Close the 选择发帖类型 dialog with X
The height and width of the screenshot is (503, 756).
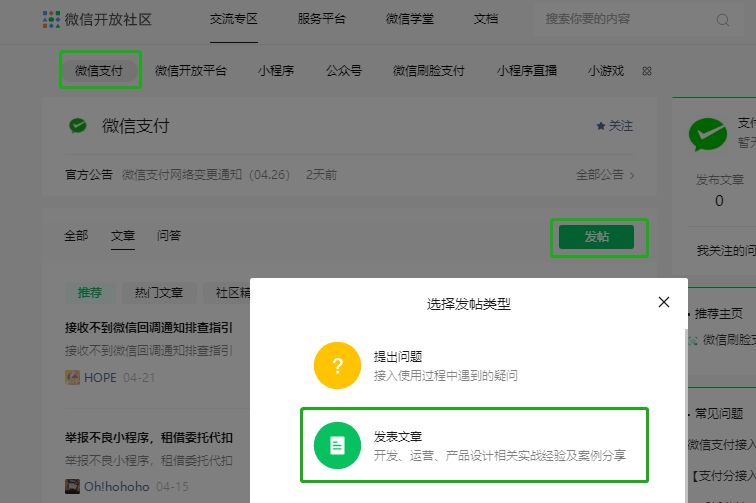pyautogui.click(x=664, y=302)
